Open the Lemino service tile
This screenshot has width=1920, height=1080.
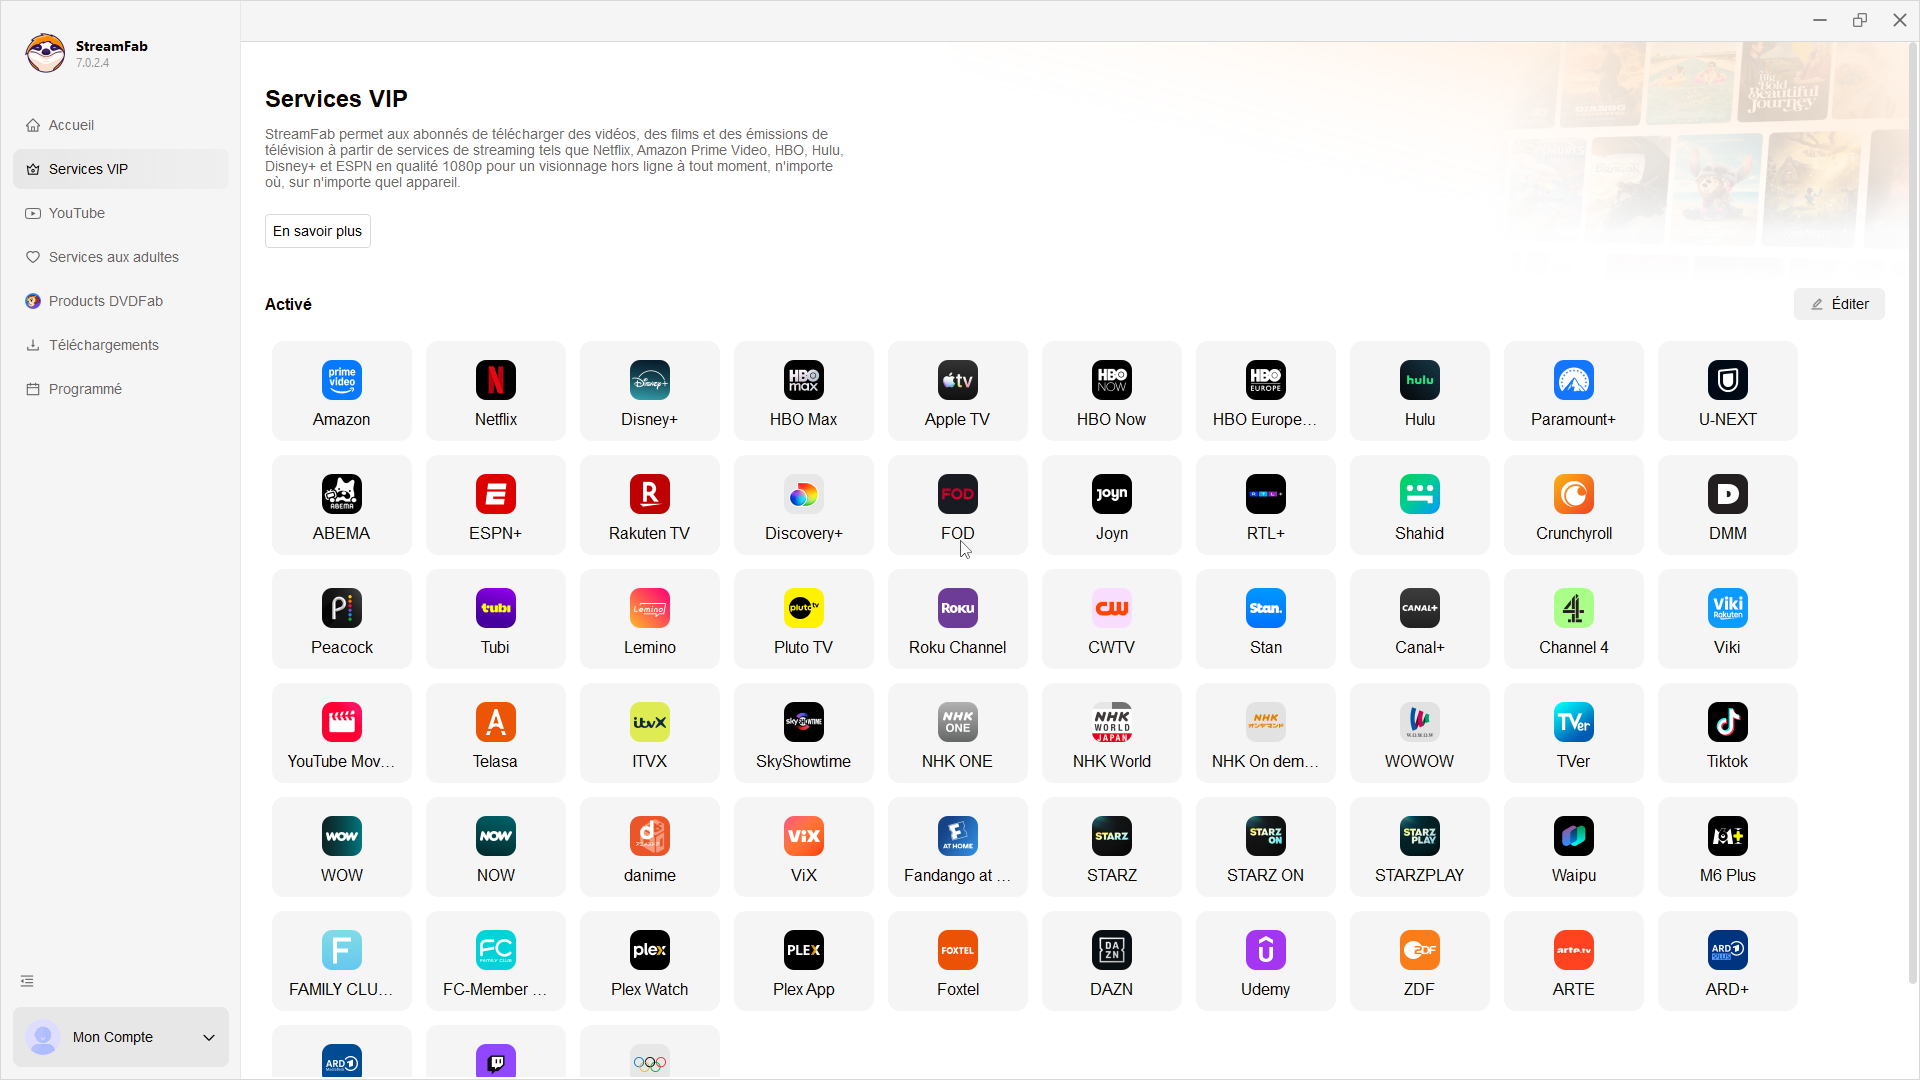650,619
